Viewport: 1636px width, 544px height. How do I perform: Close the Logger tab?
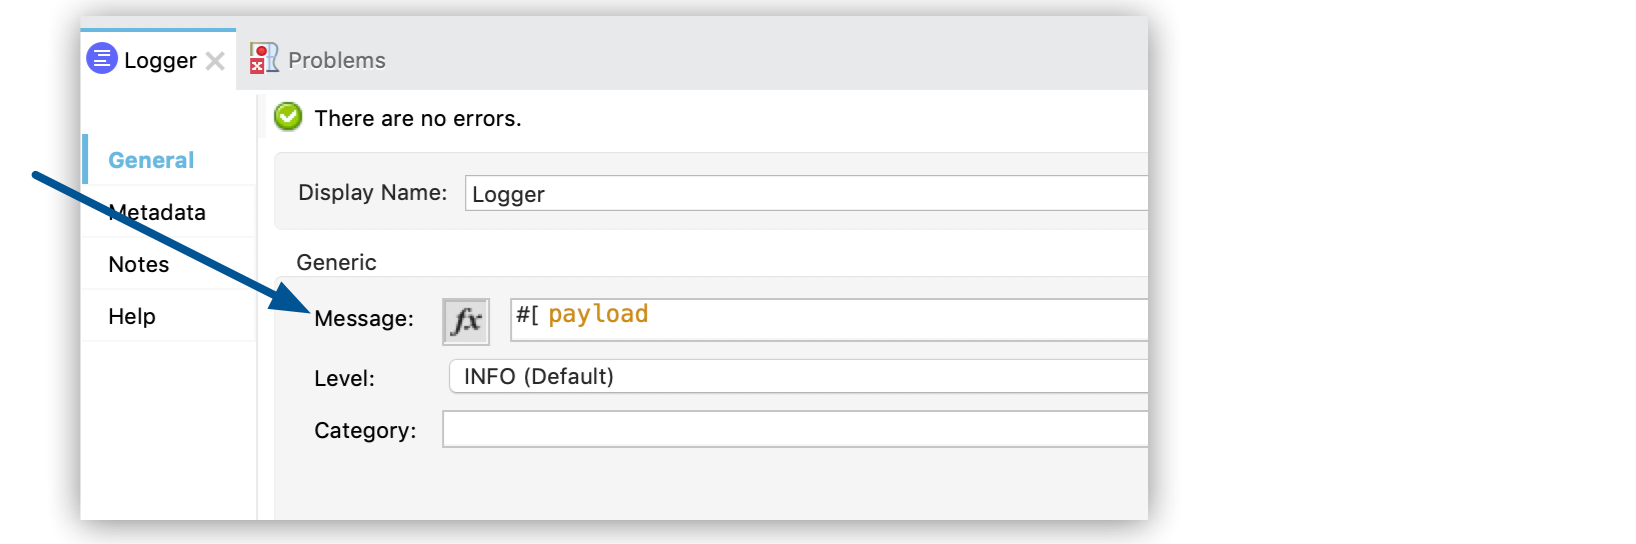[x=215, y=61]
